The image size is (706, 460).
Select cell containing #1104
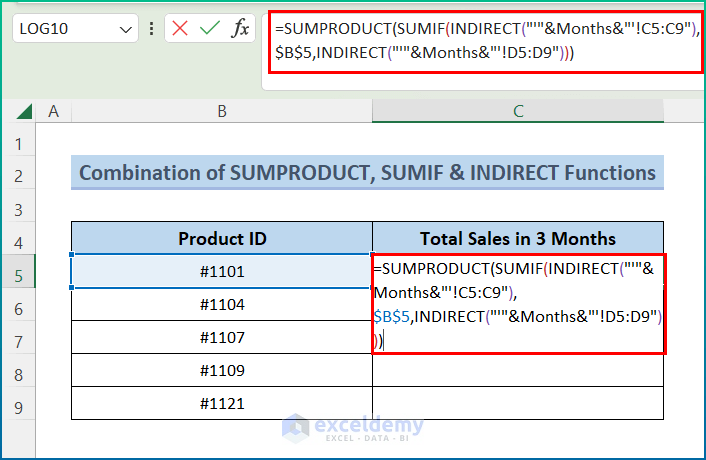221,305
